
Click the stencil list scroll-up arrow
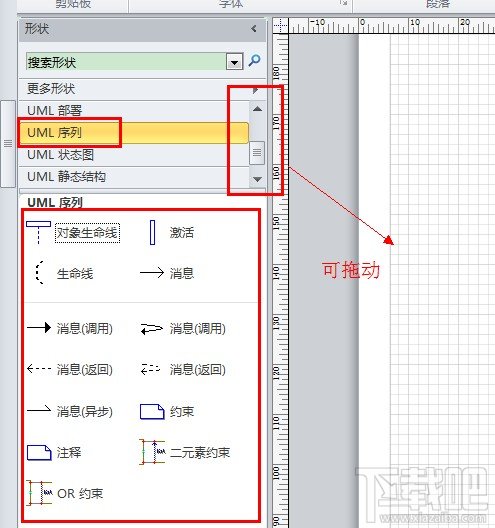(x=257, y=108)
